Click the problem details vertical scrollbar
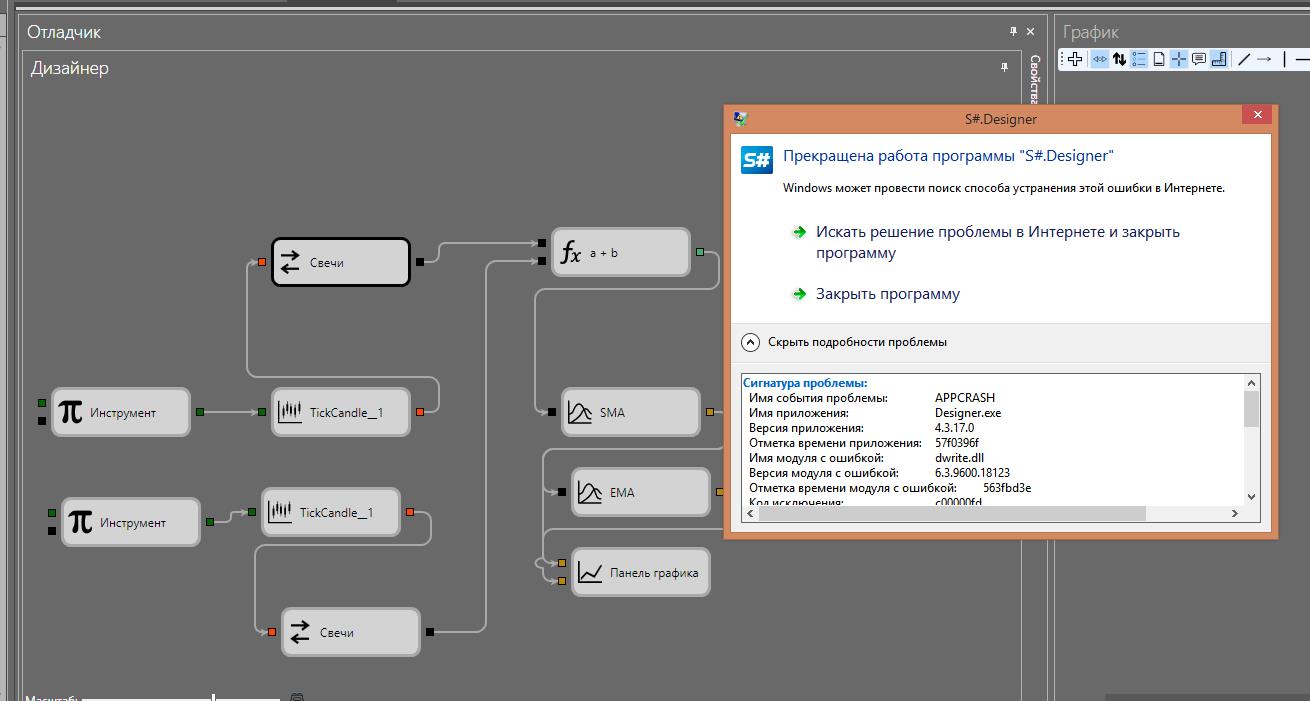The height and width of the screenshot is (701, 1310). [x=1251, y=409]
